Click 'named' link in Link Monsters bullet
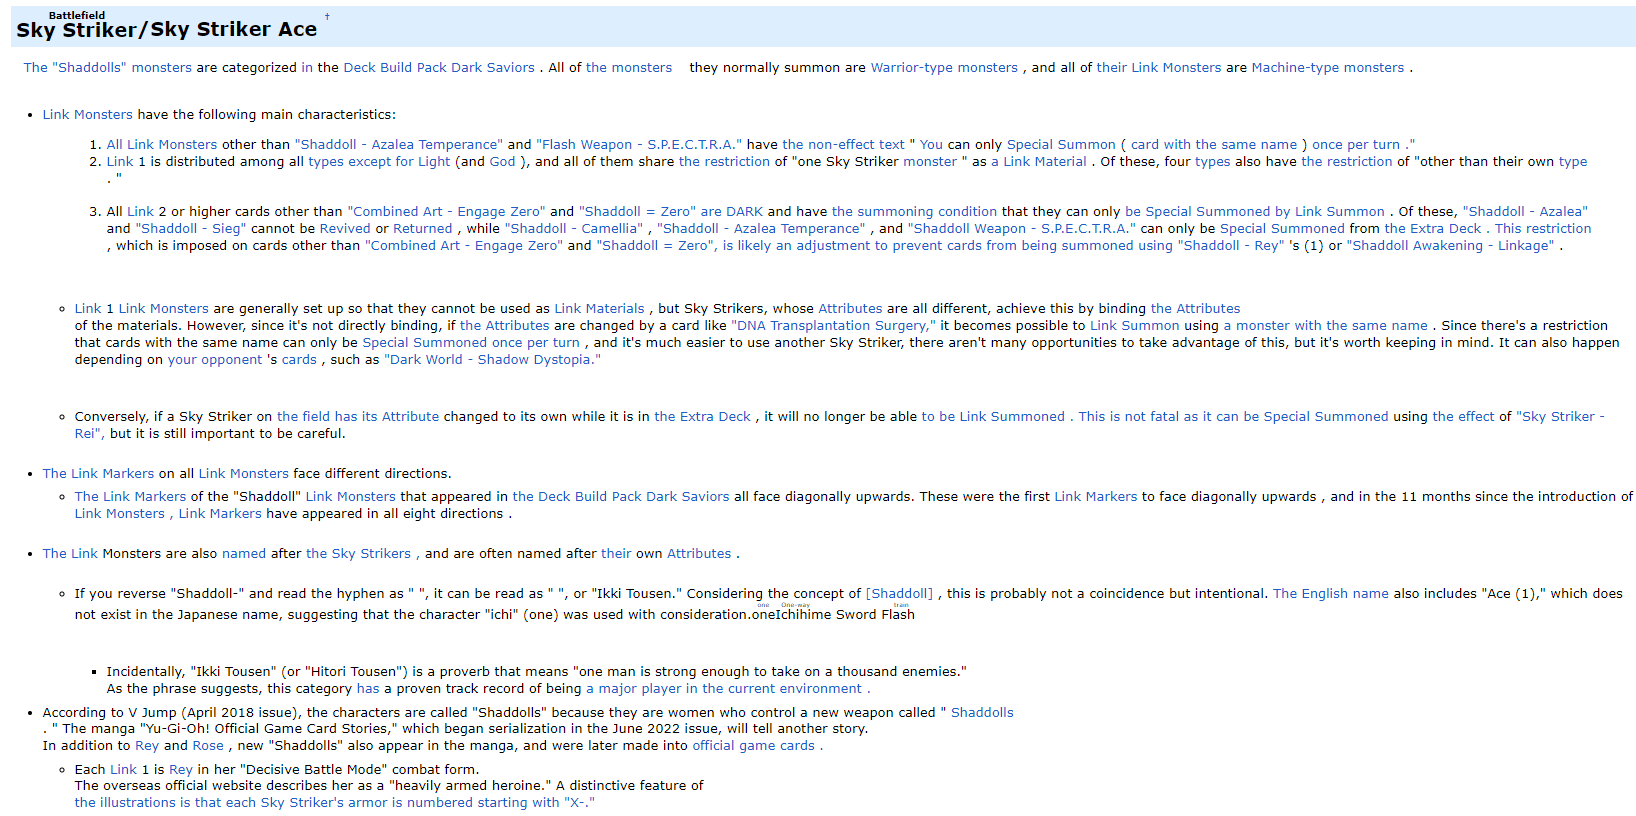The height and width of the screenshot is (816, 1636). pos(244,554)
